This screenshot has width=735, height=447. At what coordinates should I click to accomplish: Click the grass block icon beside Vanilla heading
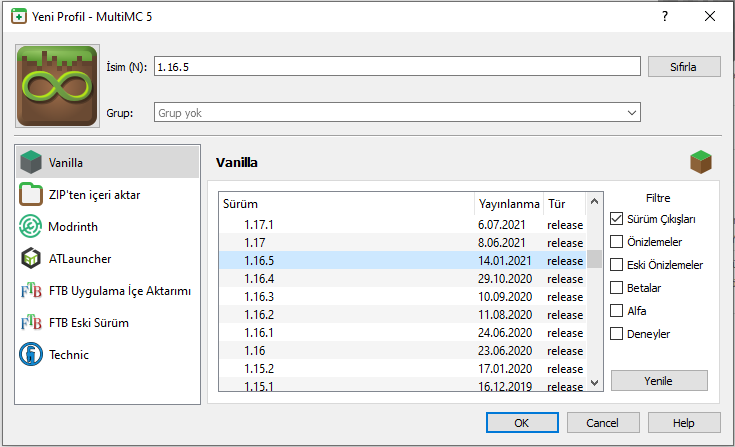click(x=701, y=162)
